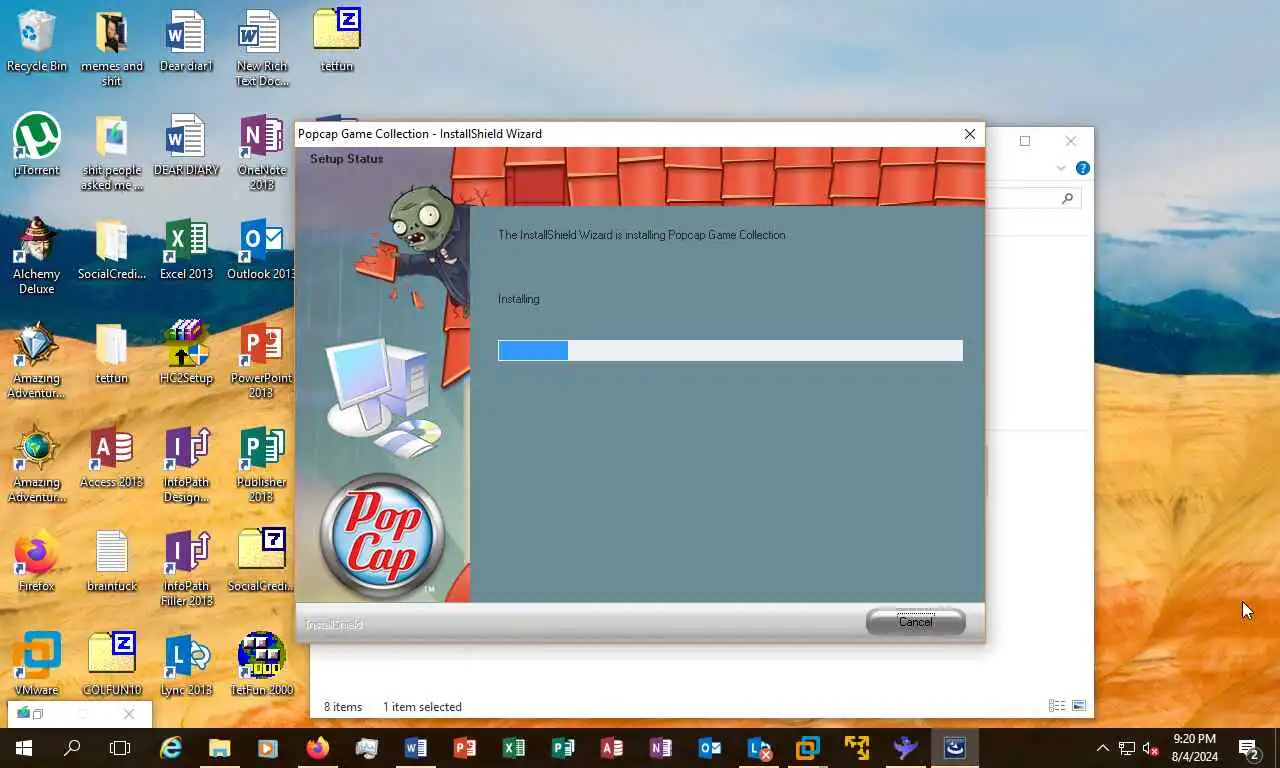Click the muted volume tray icon

1151,748
